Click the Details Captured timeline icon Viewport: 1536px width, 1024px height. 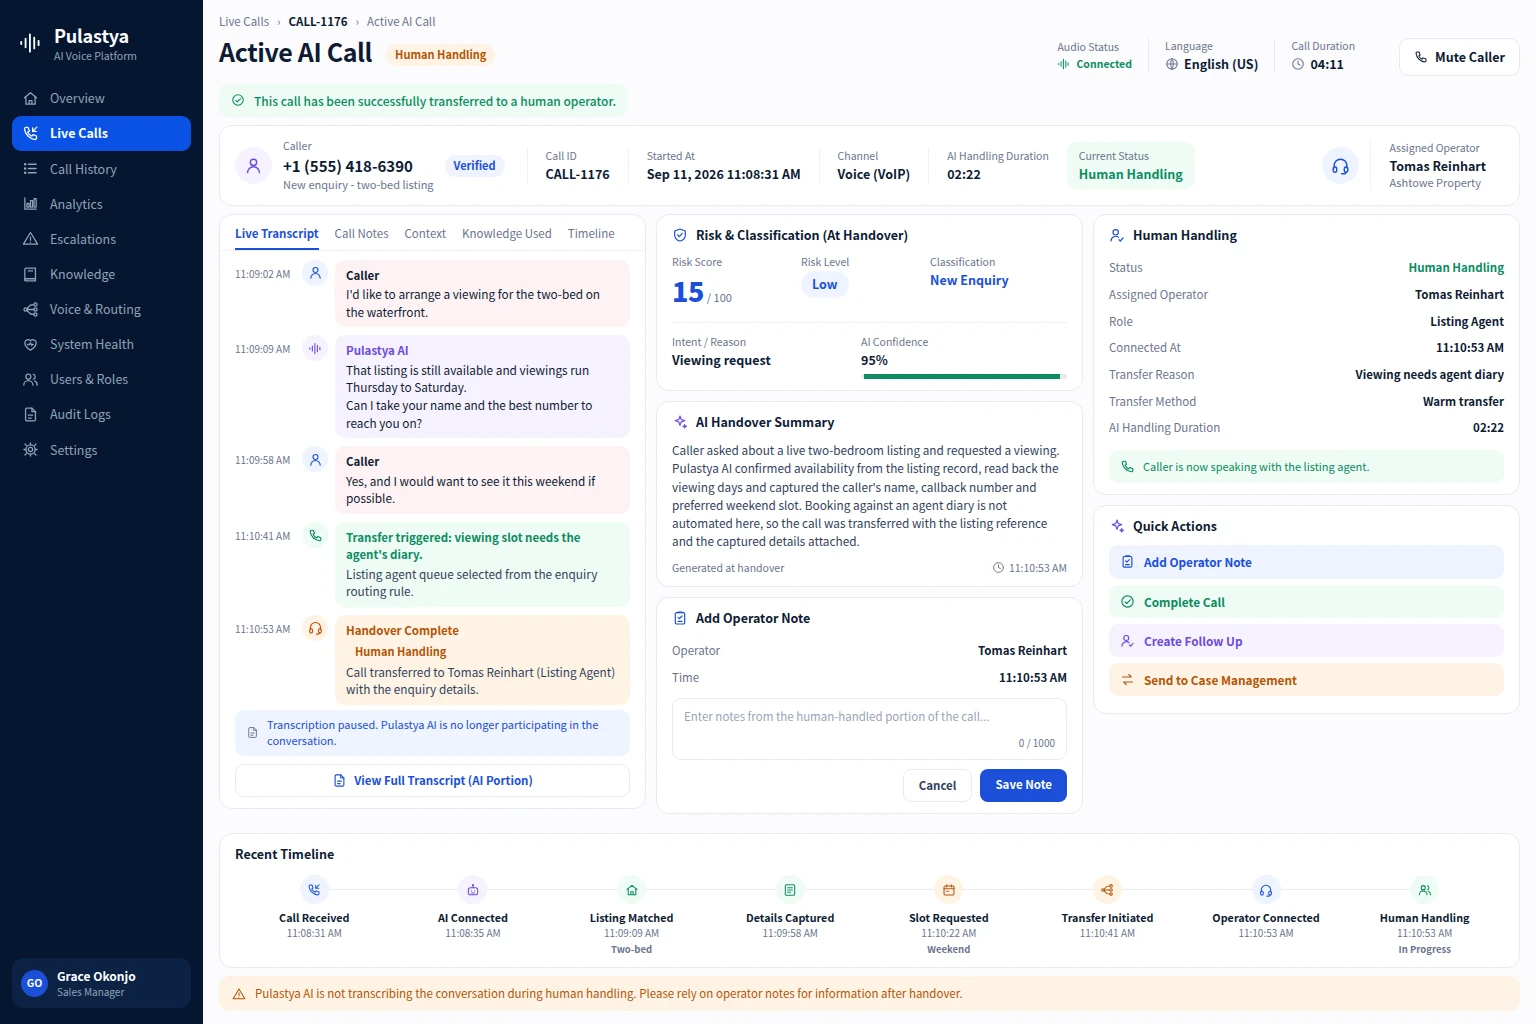point(790,889)
